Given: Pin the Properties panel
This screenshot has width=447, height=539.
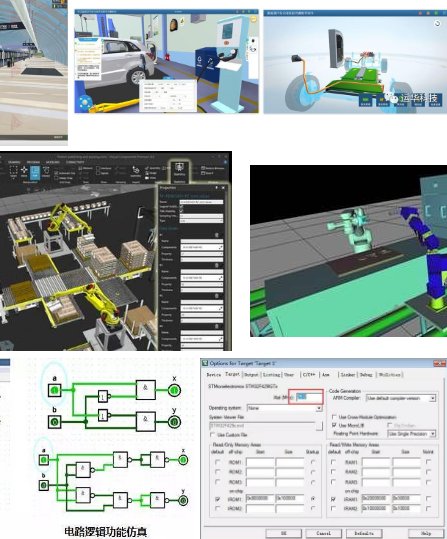Looking at the screenshot, I should pyautogui.click(x=217, y=188).
